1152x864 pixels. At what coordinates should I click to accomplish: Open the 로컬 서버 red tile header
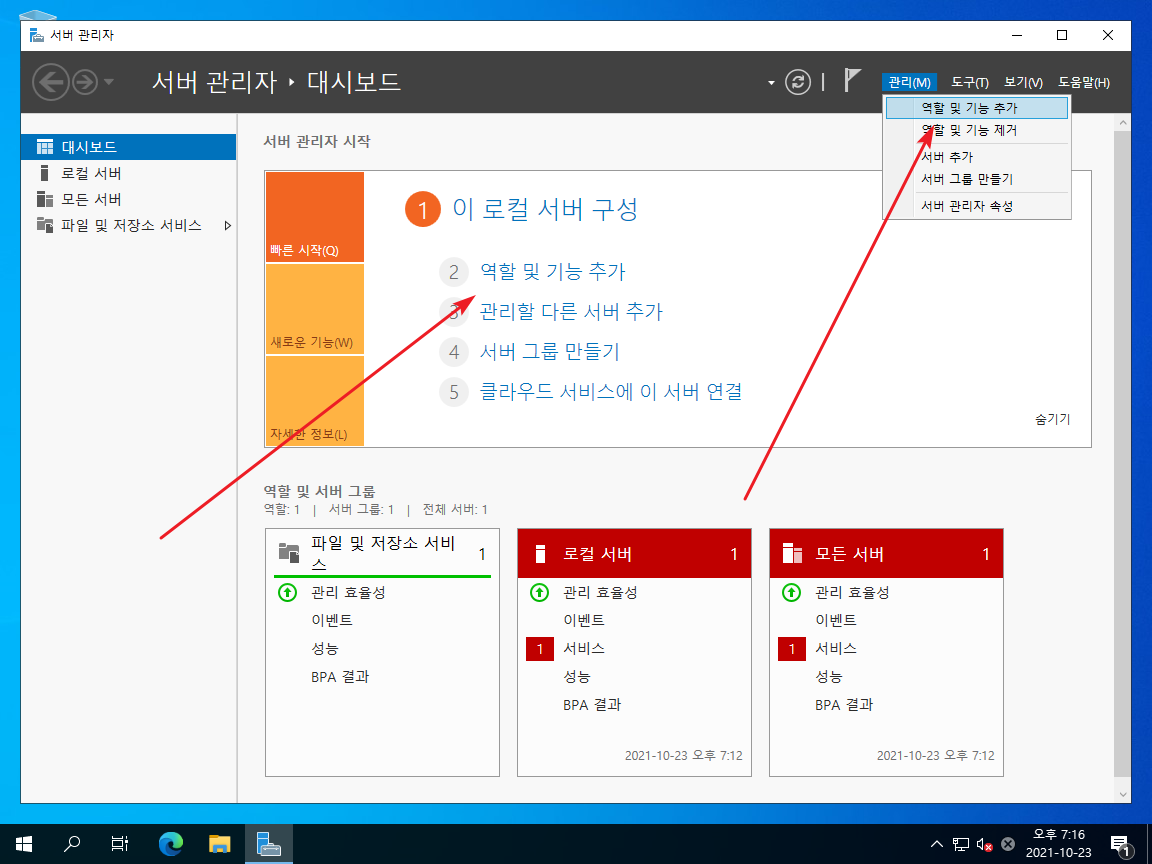tap(634, 553)
